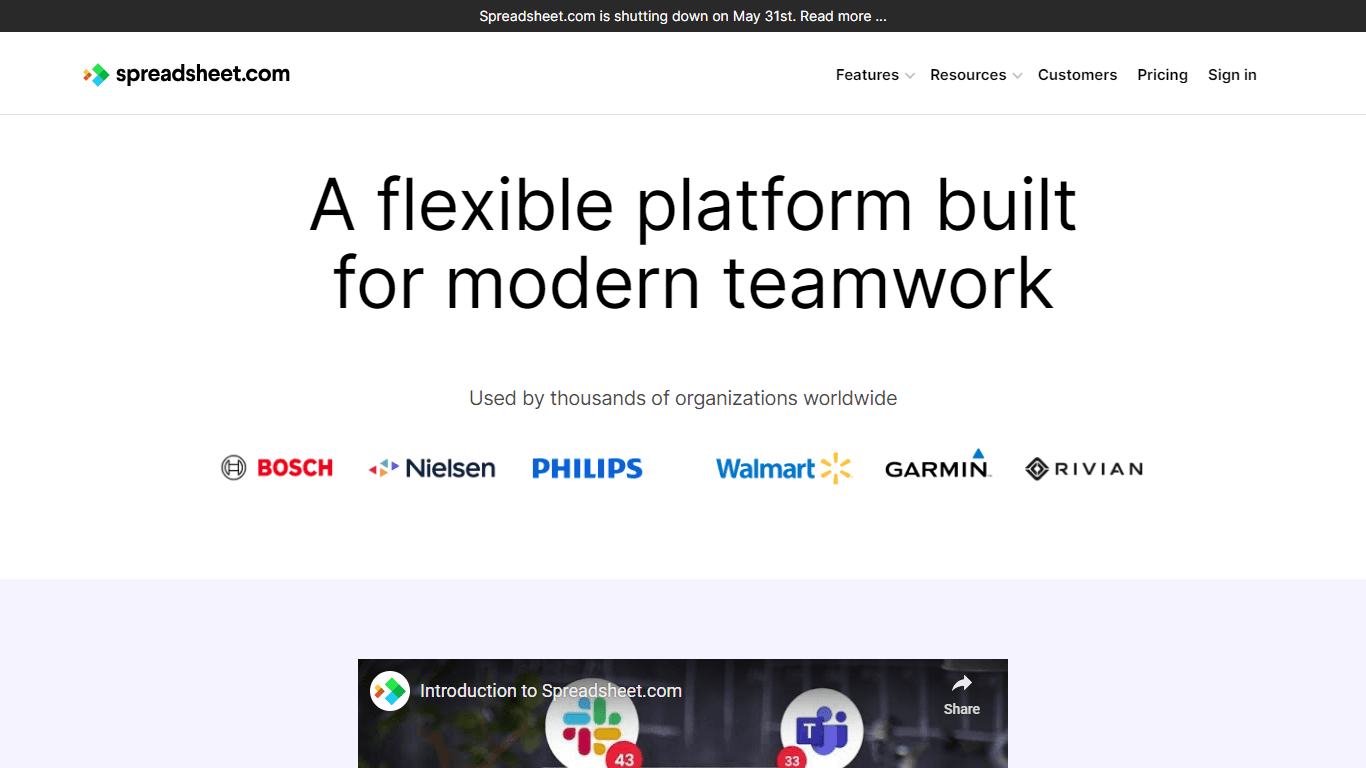Image resolution: width=1366 pixels, height=768 pixels.
Task: Click the spreadsheet.com logo
Action: [x=187, y=74]
